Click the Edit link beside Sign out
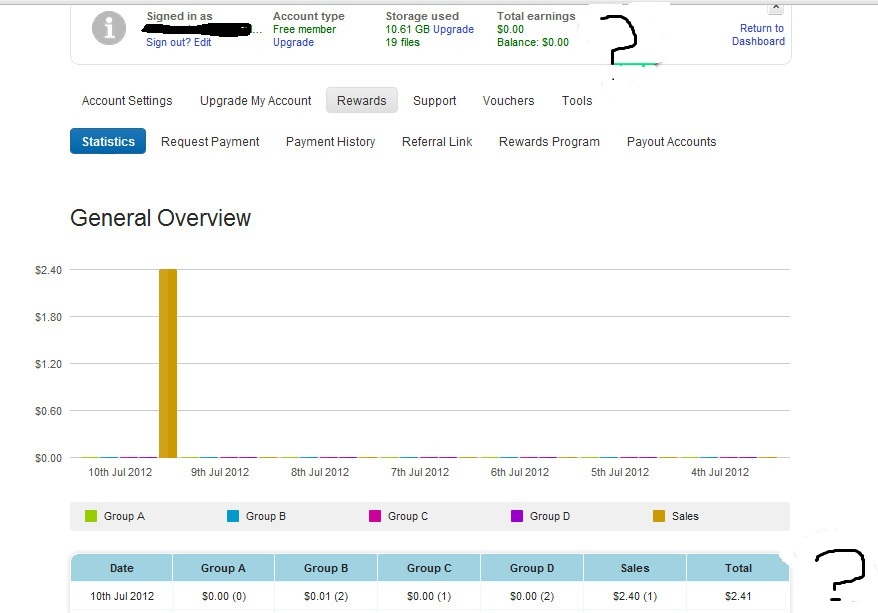This screenshot has width=878, height=613. 203,42
